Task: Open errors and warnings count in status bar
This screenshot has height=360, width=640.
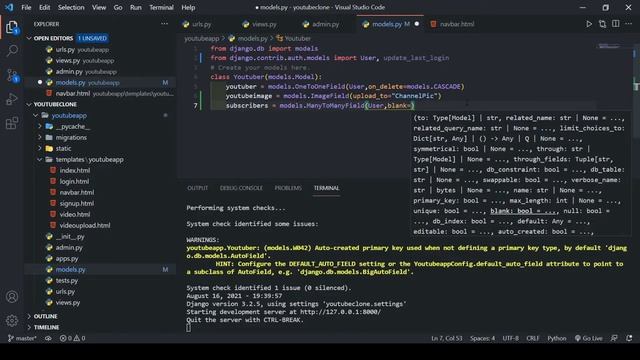Action: [x=73, y=338]
